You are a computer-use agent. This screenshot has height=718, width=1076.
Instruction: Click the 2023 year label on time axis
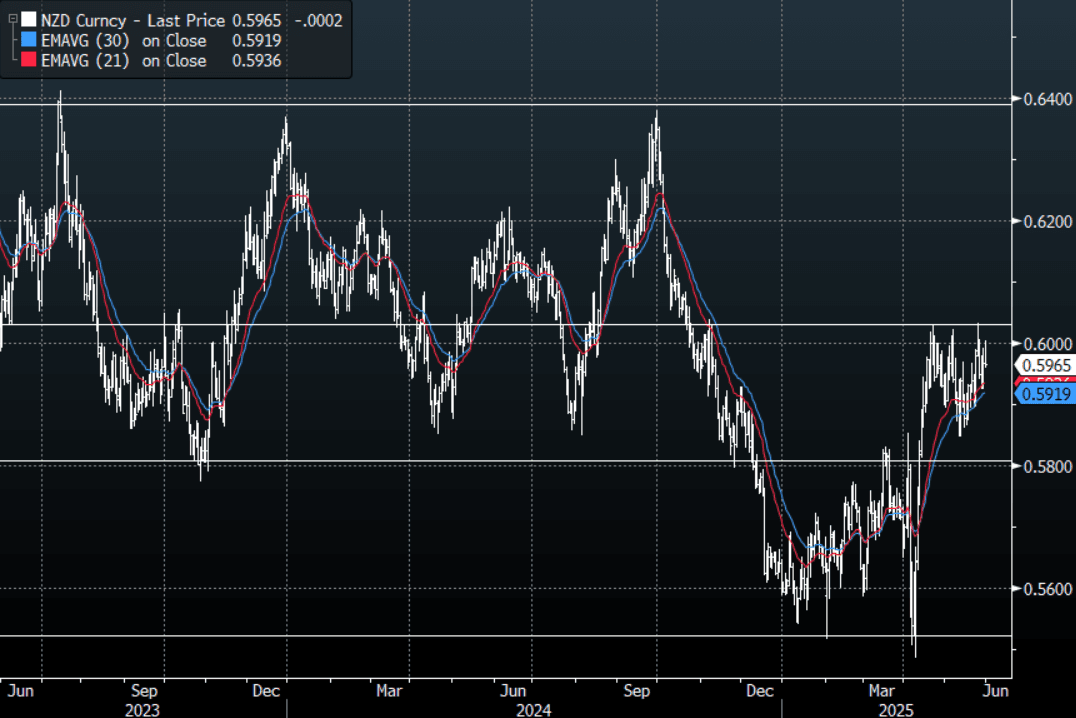click(141, 709)
